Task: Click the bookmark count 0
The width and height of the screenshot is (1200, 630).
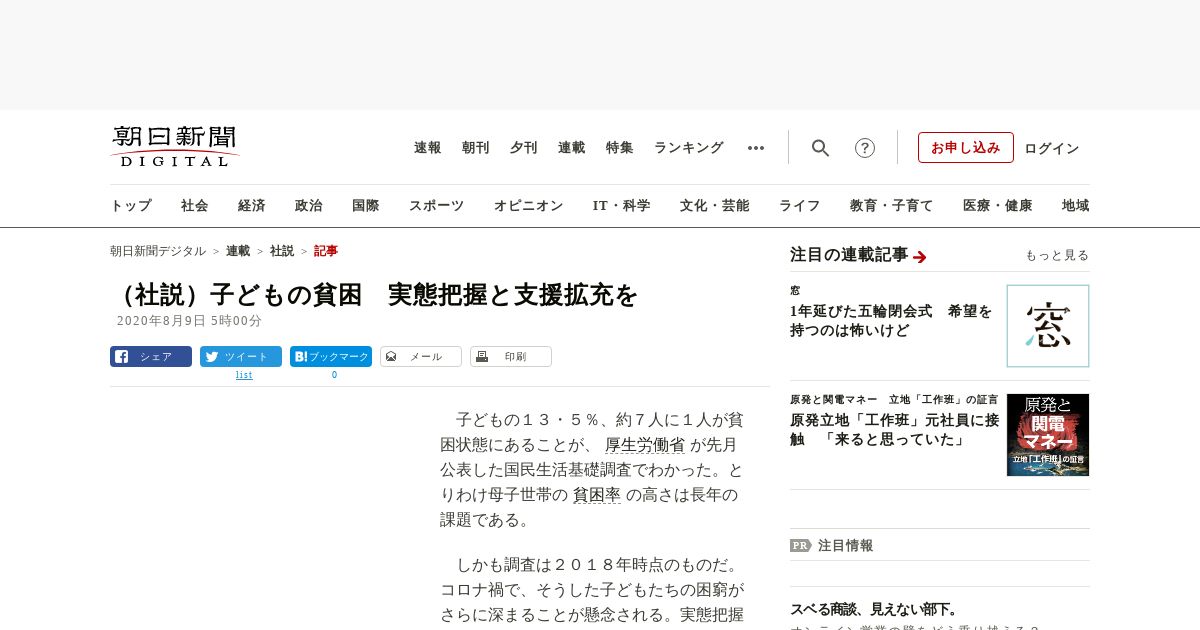Action: [334, 375]
